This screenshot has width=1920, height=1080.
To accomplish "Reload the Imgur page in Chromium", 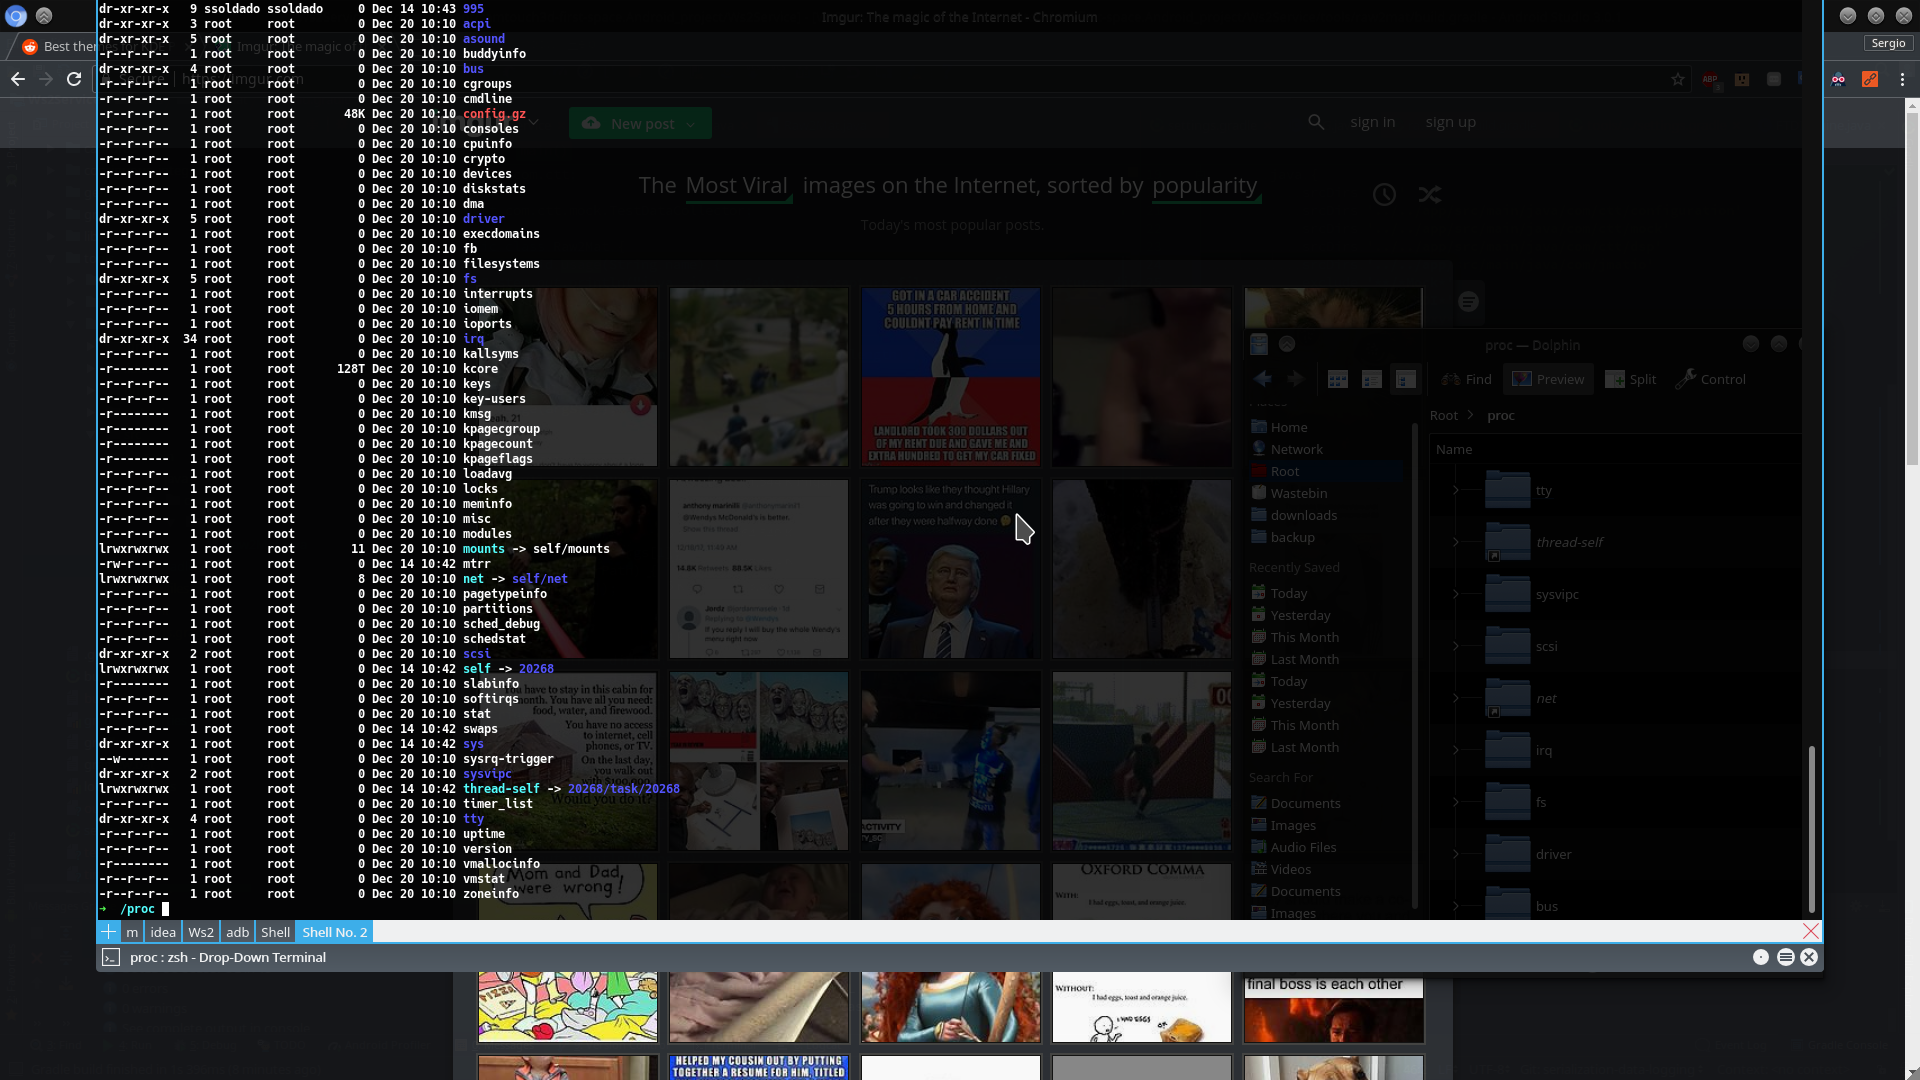I will [x=74, y=79].
